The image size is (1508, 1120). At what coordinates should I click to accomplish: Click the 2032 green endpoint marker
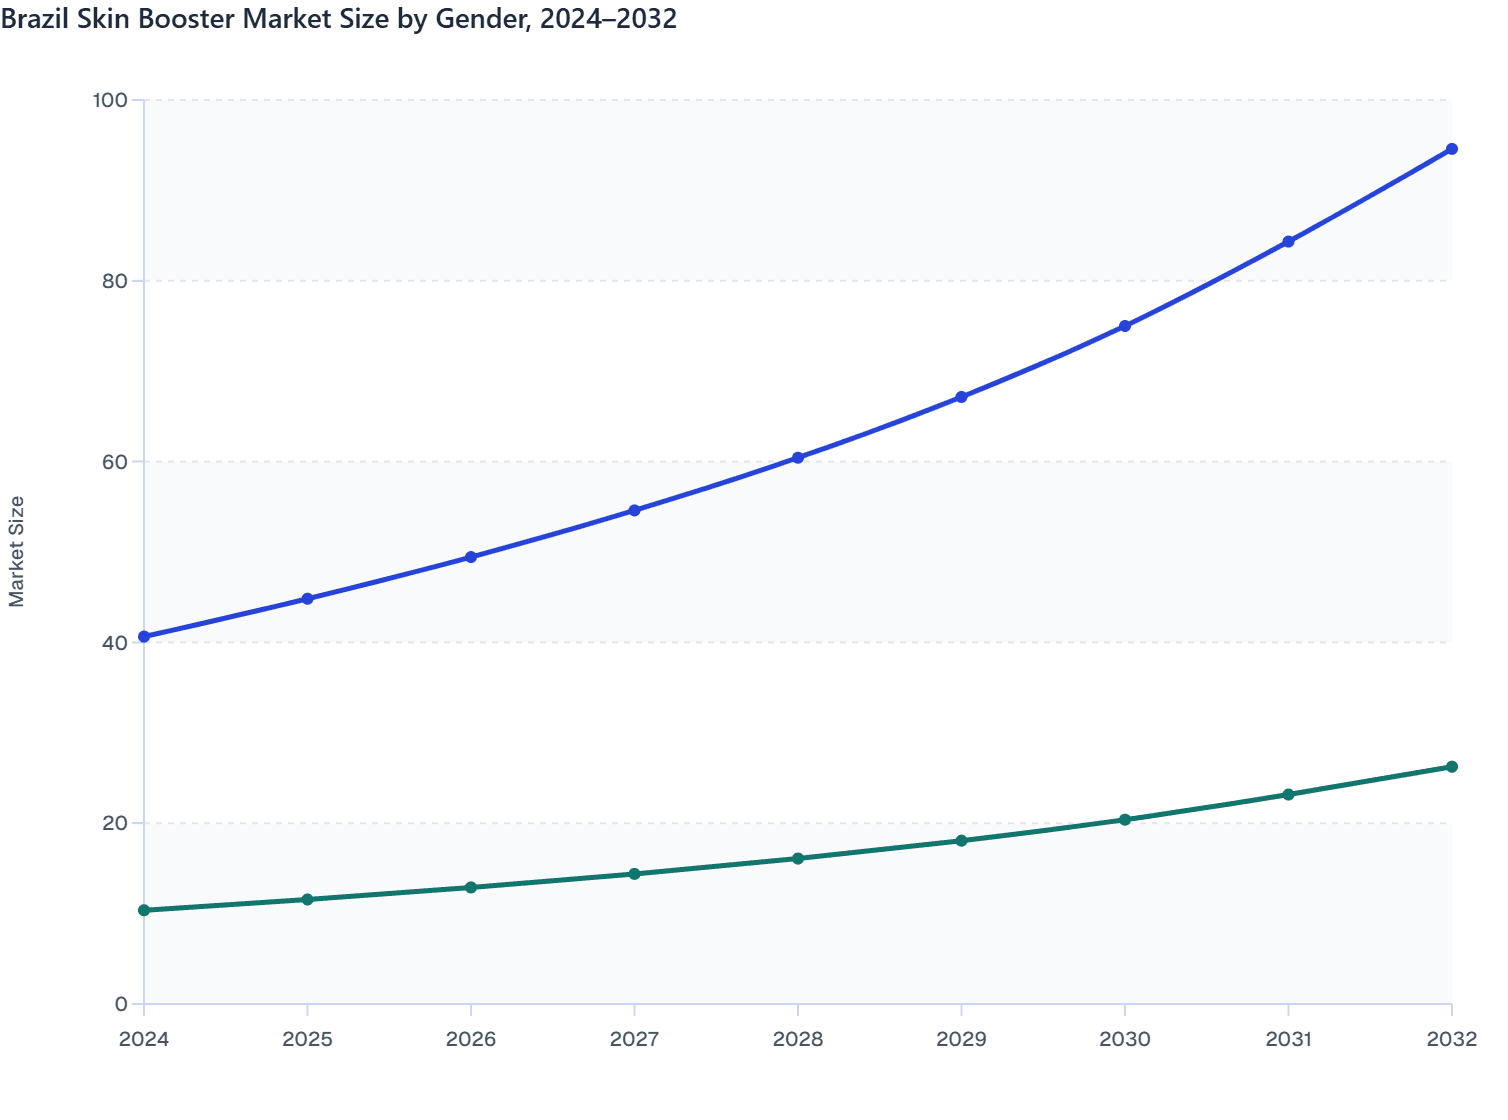(1451, 767)
